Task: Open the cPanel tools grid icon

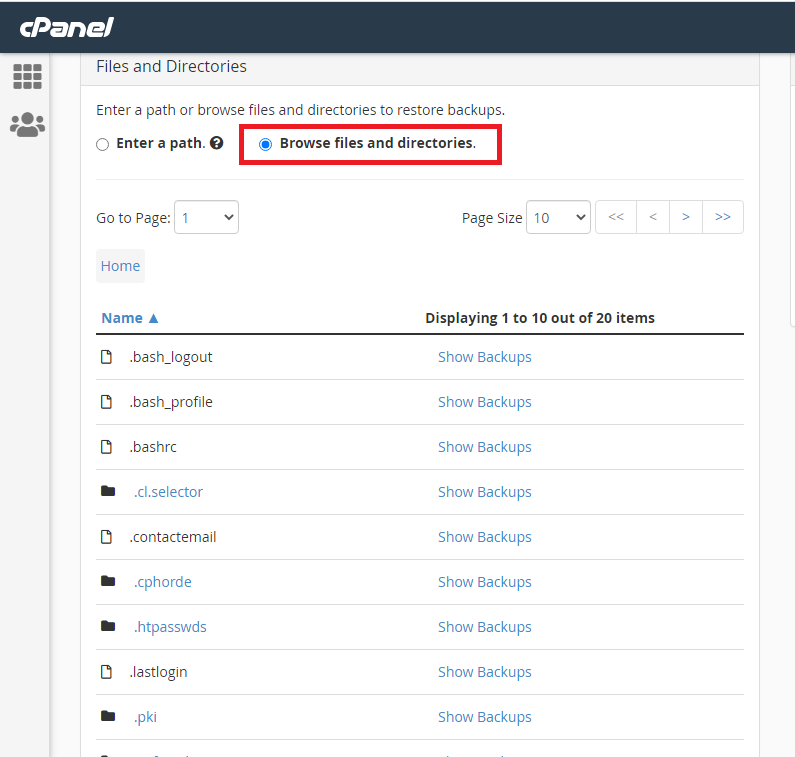Action: tap(27, 77)
